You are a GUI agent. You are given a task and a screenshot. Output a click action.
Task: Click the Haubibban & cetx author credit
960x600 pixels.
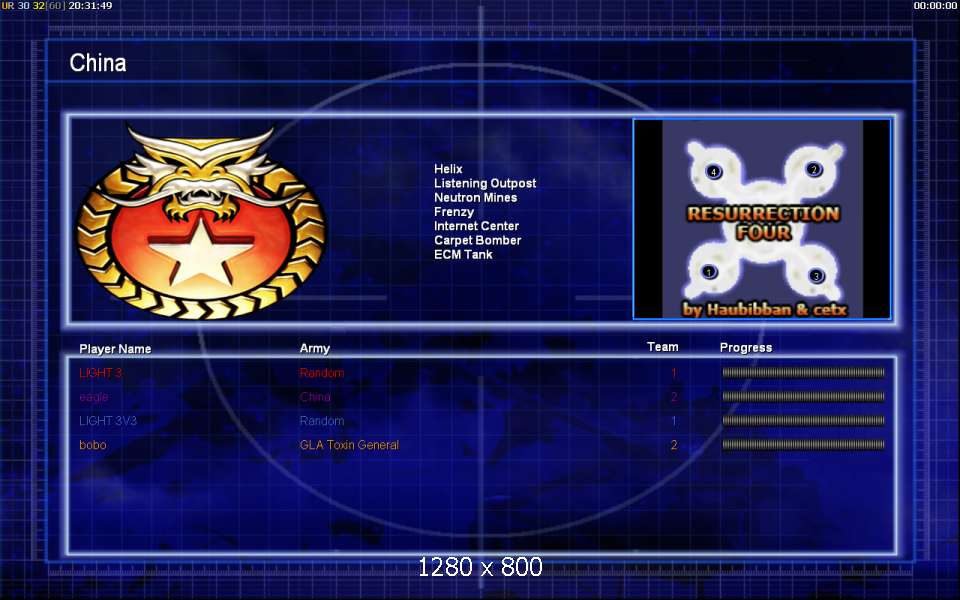(765, 309)
